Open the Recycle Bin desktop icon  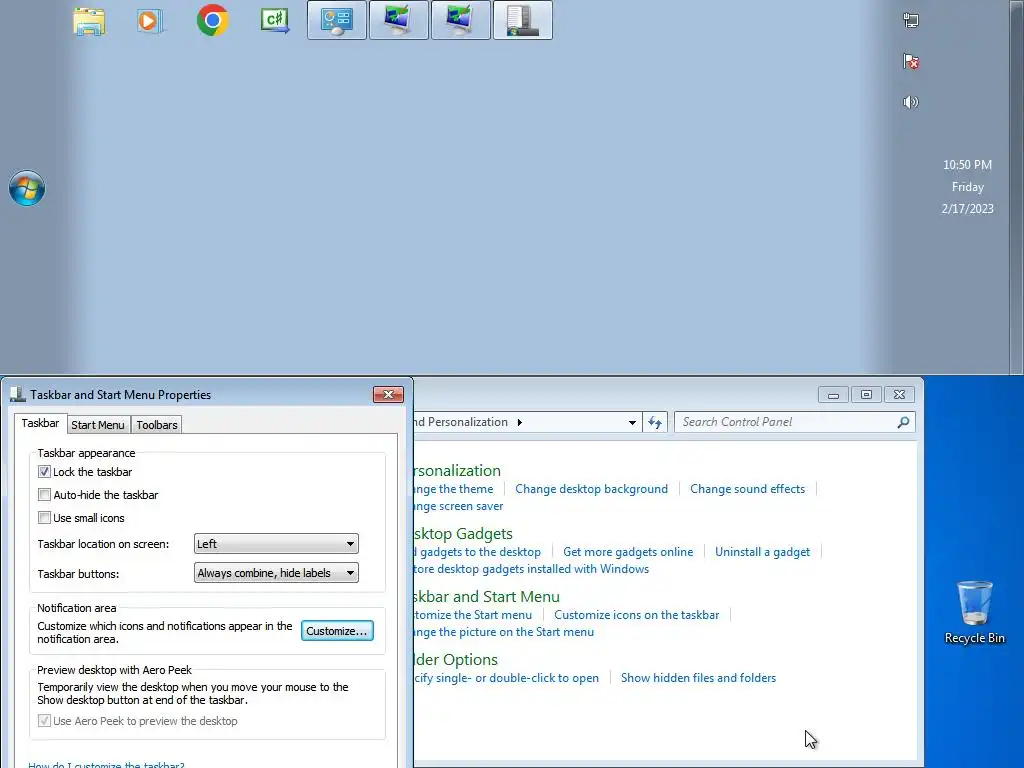click(974, 612)
